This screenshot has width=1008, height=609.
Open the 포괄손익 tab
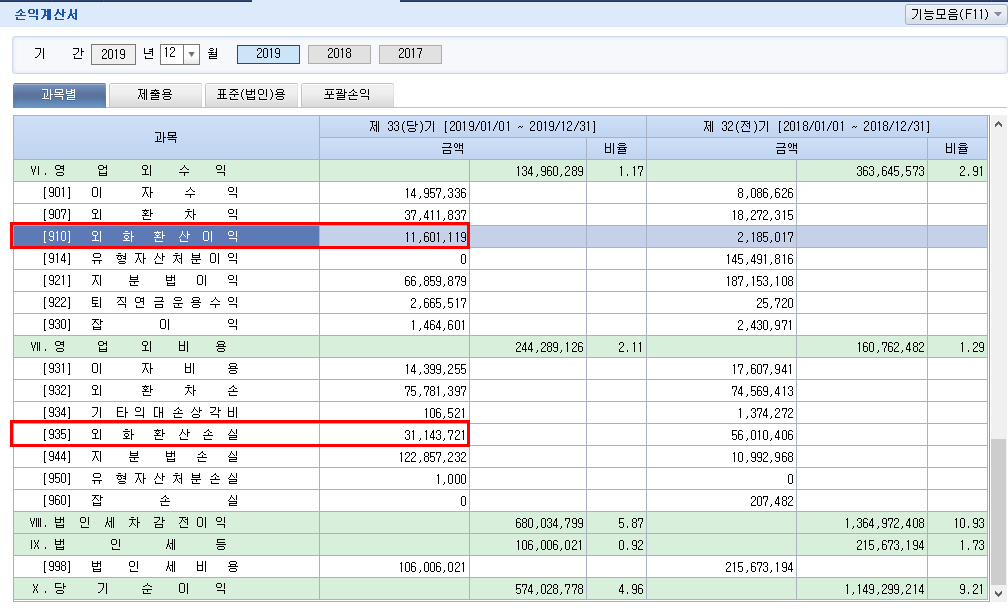tap(347, 95)
